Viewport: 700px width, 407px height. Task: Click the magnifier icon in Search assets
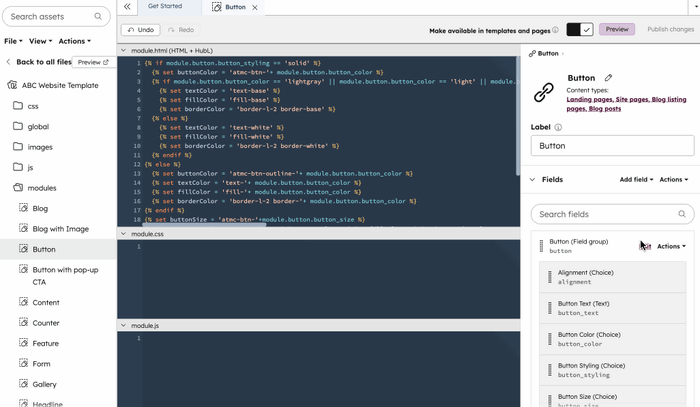98,17
